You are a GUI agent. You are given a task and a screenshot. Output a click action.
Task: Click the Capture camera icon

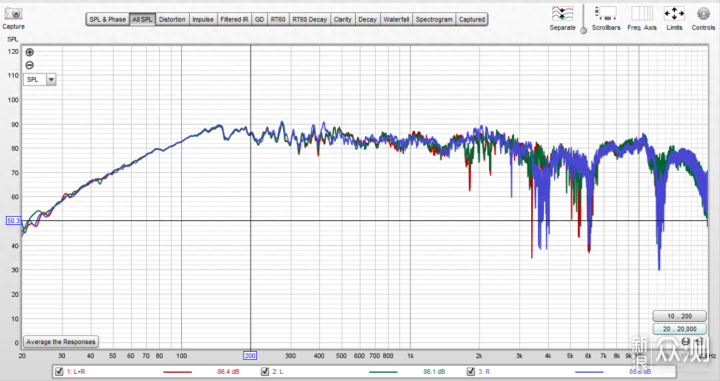(13, 13)
